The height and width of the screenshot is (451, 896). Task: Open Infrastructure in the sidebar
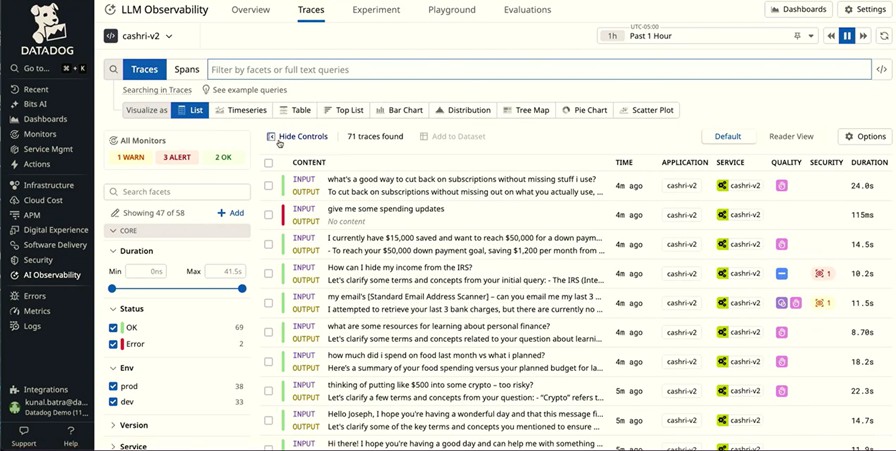point(48,185)
